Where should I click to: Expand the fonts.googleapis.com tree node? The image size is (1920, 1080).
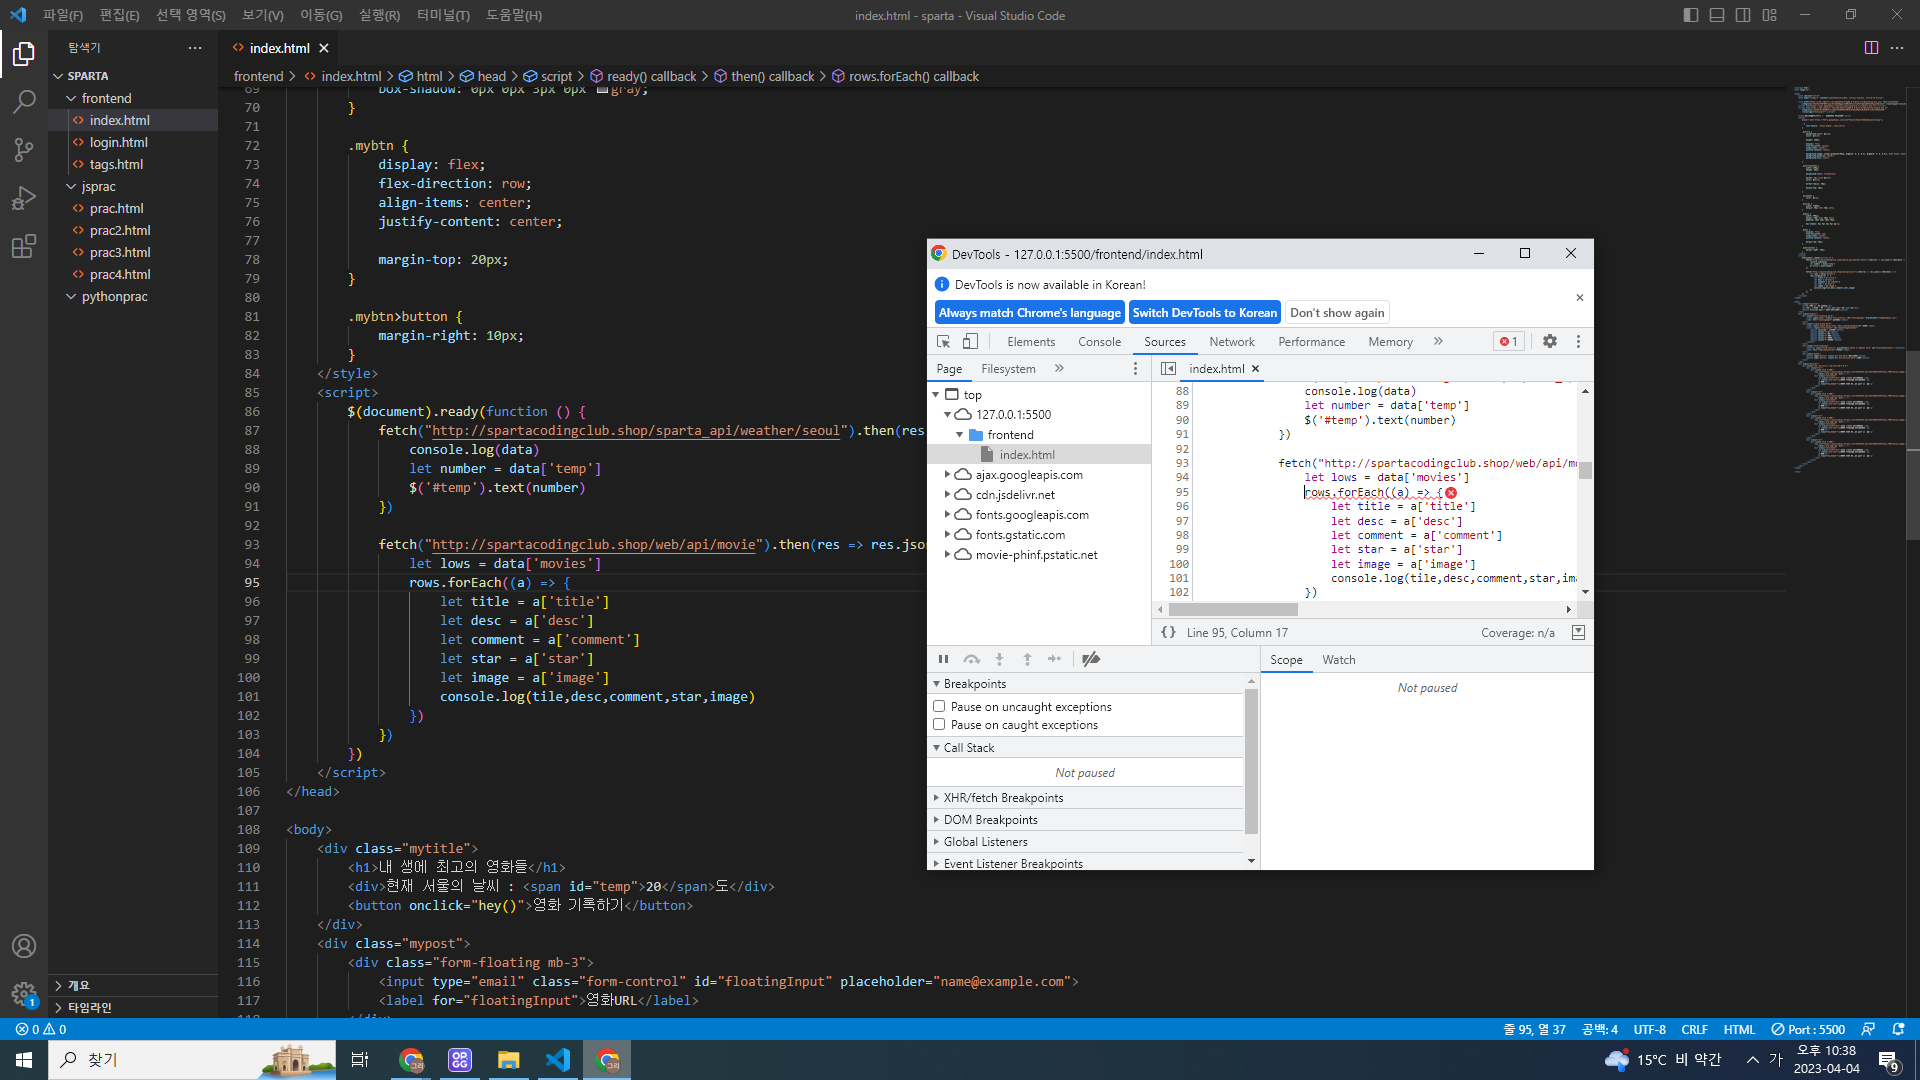click(947, 515)
